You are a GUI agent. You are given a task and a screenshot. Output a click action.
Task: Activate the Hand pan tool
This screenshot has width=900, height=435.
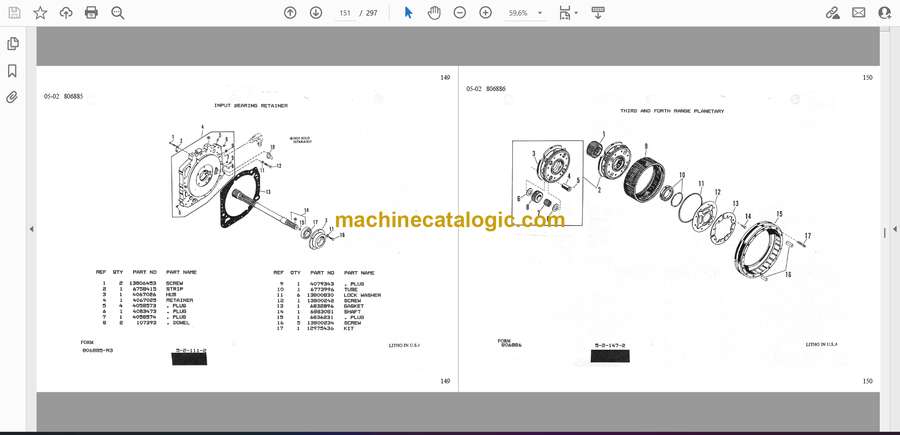(434, 13)
